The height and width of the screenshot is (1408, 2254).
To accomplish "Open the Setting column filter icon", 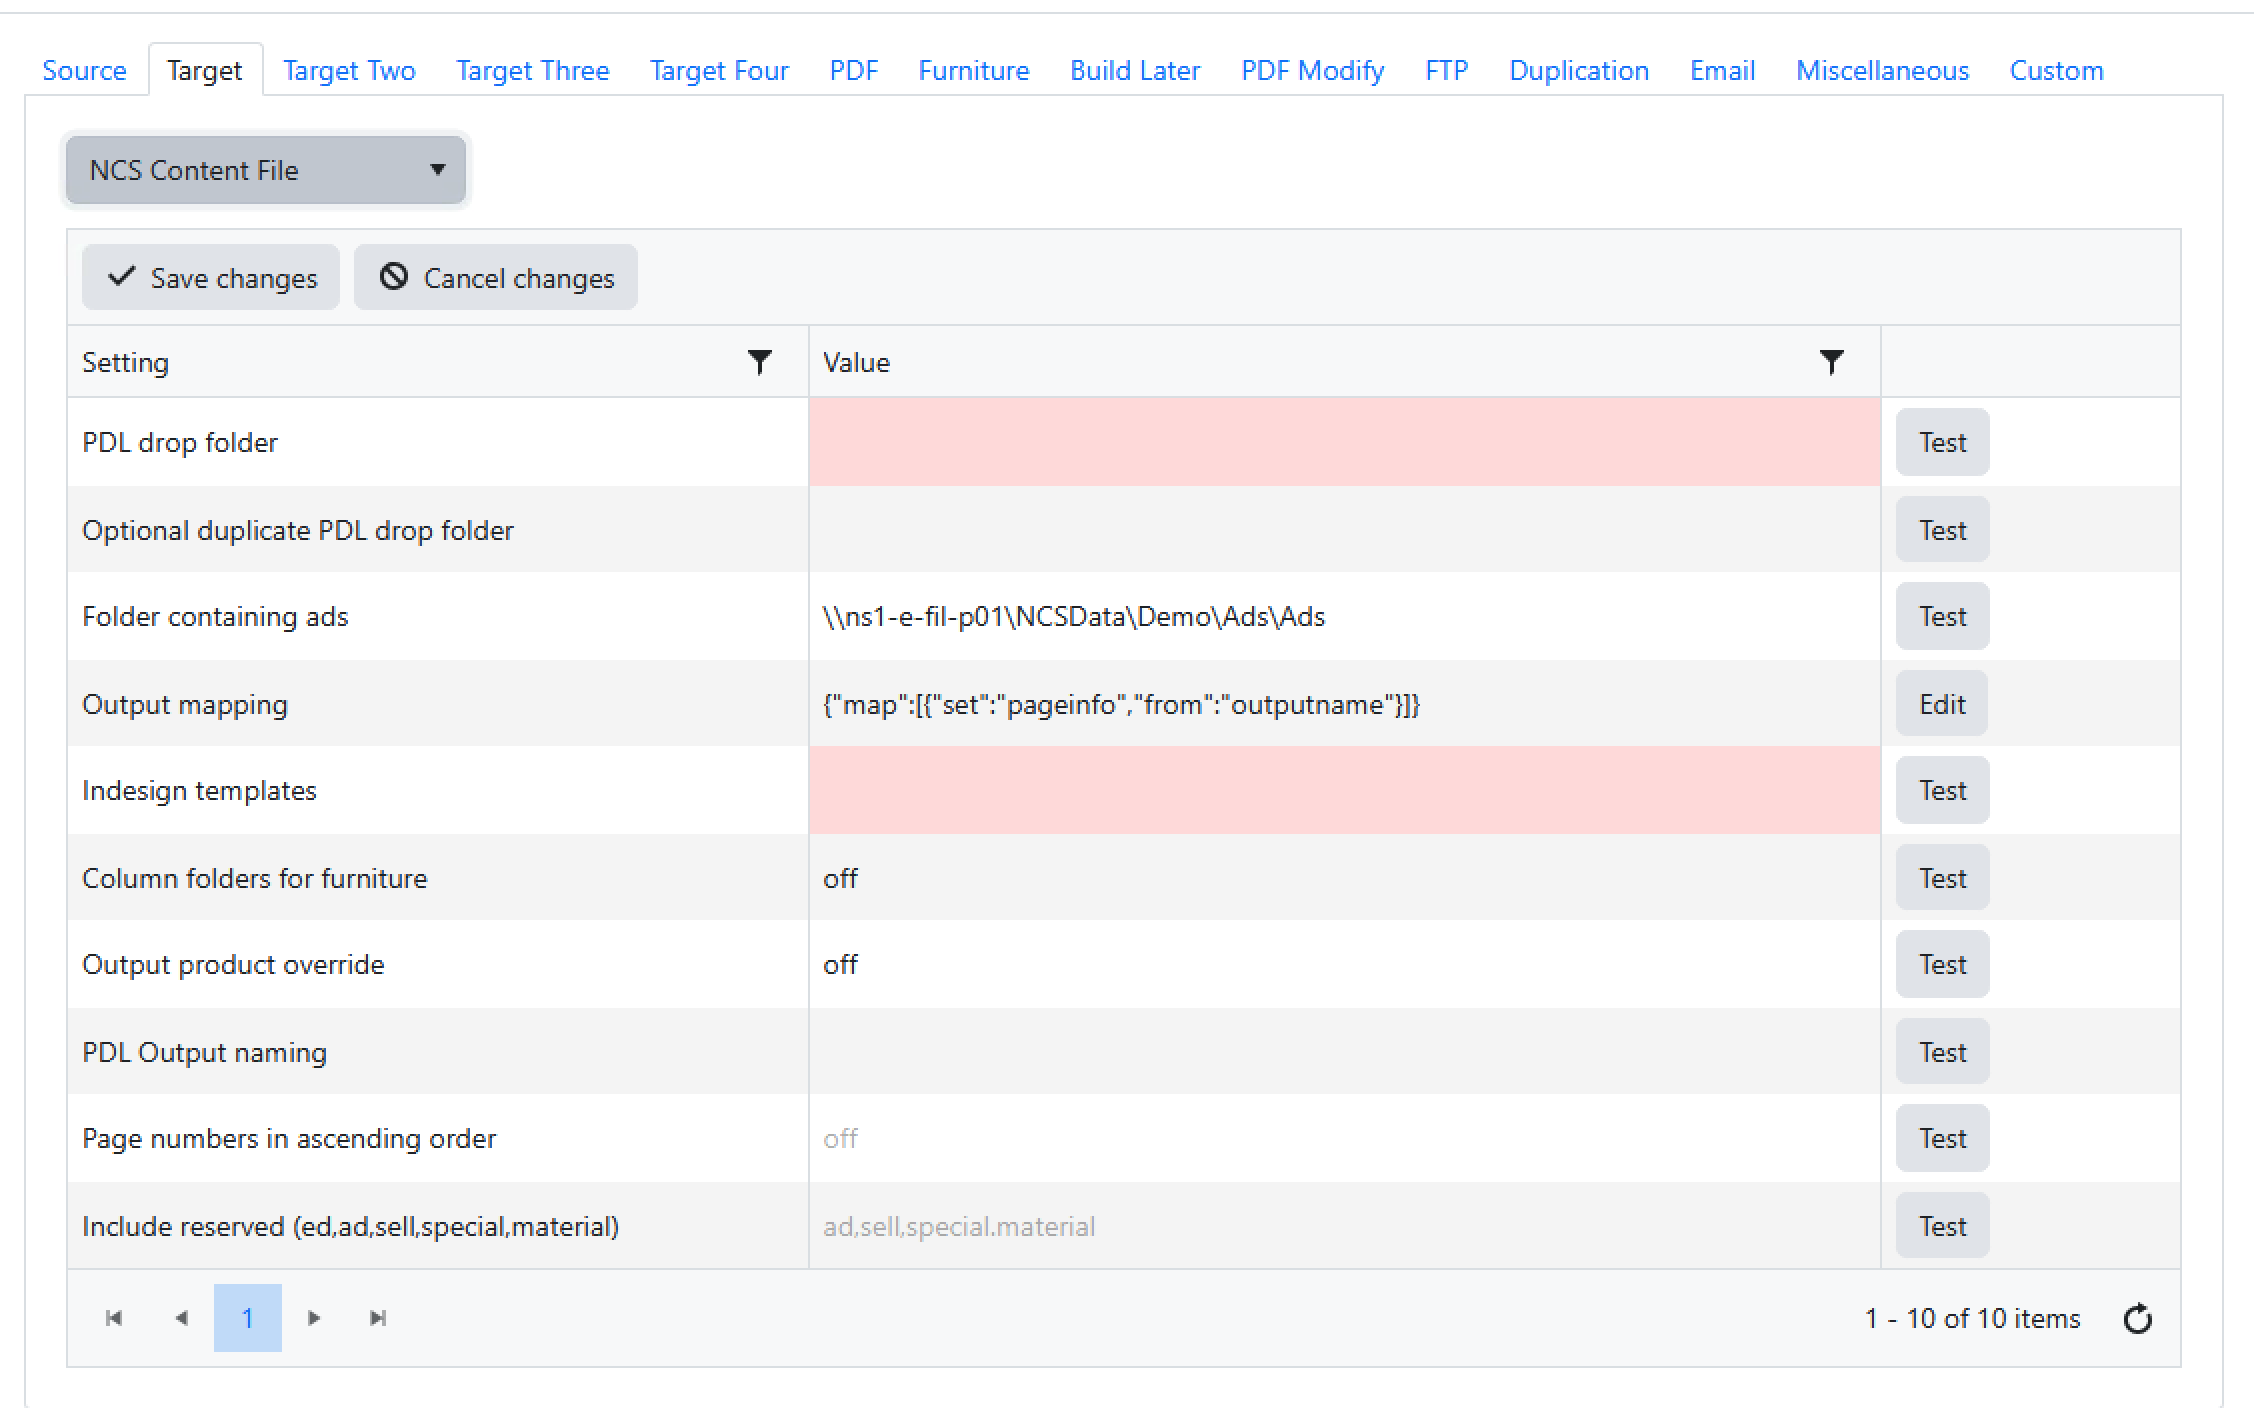I will pos(759,362).
